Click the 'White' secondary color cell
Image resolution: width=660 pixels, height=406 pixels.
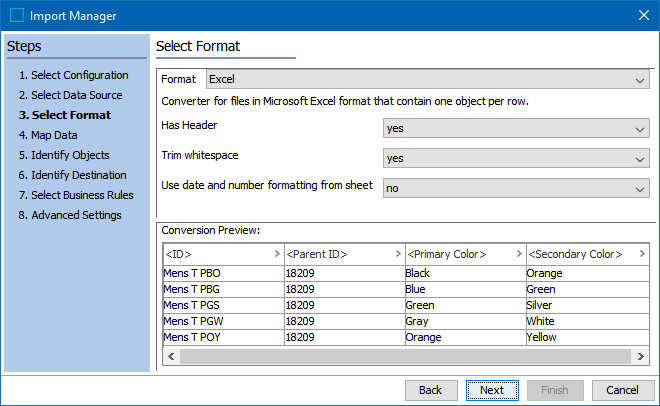pyautogui.click(x=588, y=321)
